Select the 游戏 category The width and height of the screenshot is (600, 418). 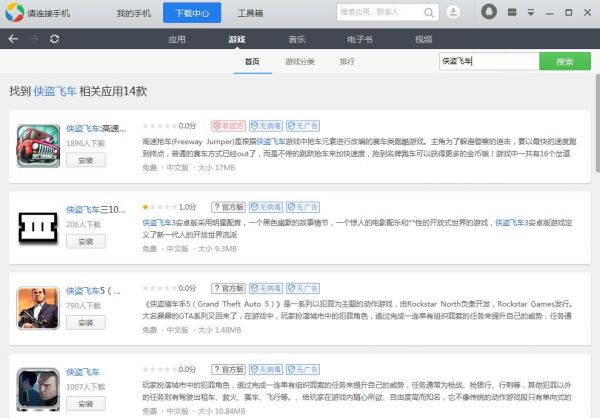[236, 39]
